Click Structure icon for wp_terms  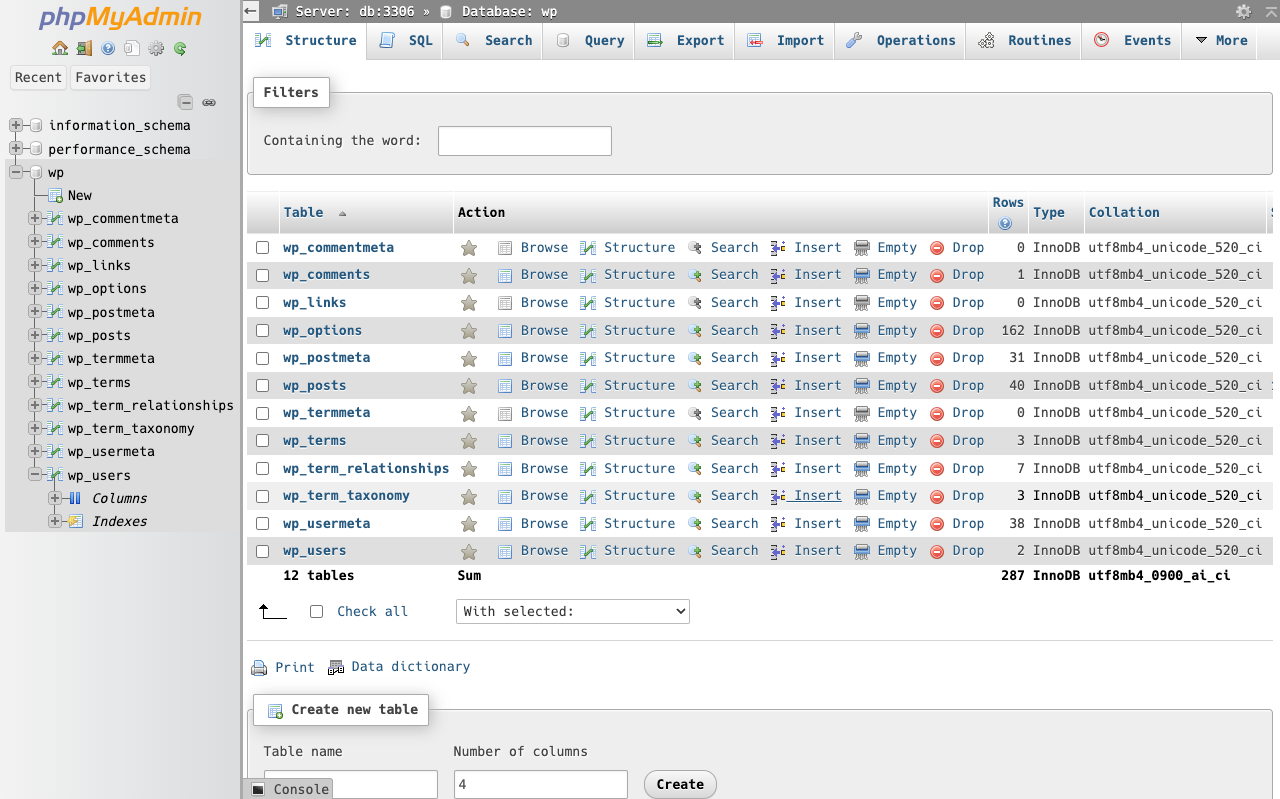click(588, 441)
